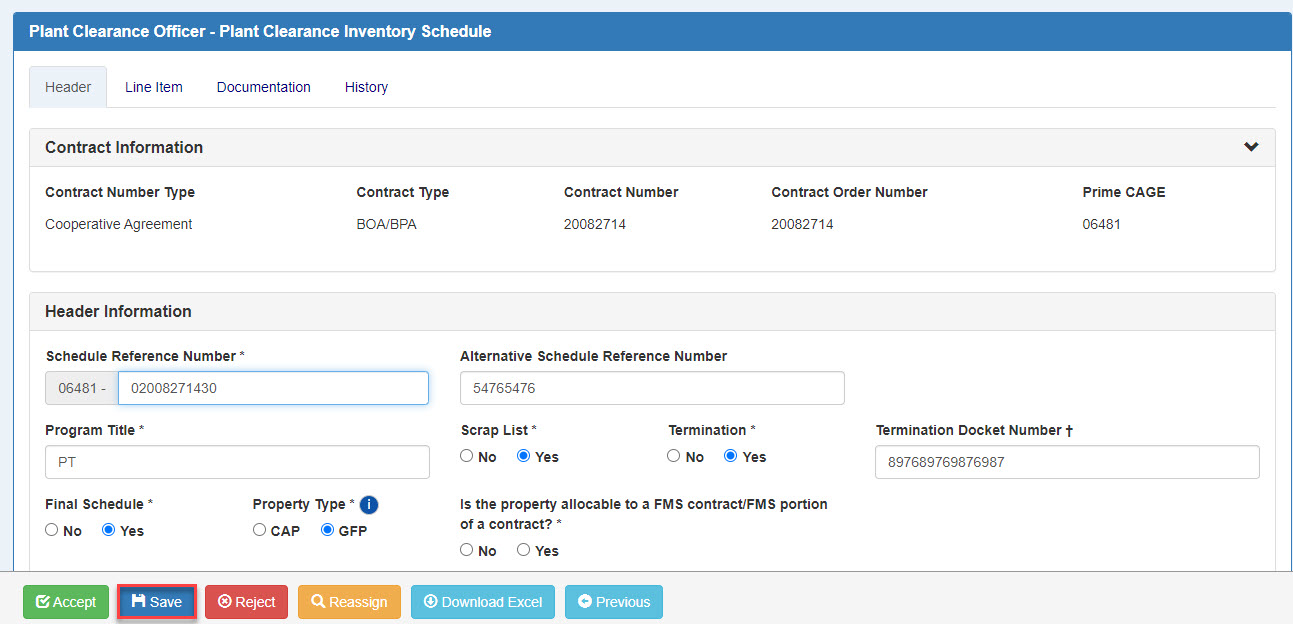The height and width of the screenshot is (624, 1293).
Task: Select CAP as Property Type
Action: pos(260,531)
